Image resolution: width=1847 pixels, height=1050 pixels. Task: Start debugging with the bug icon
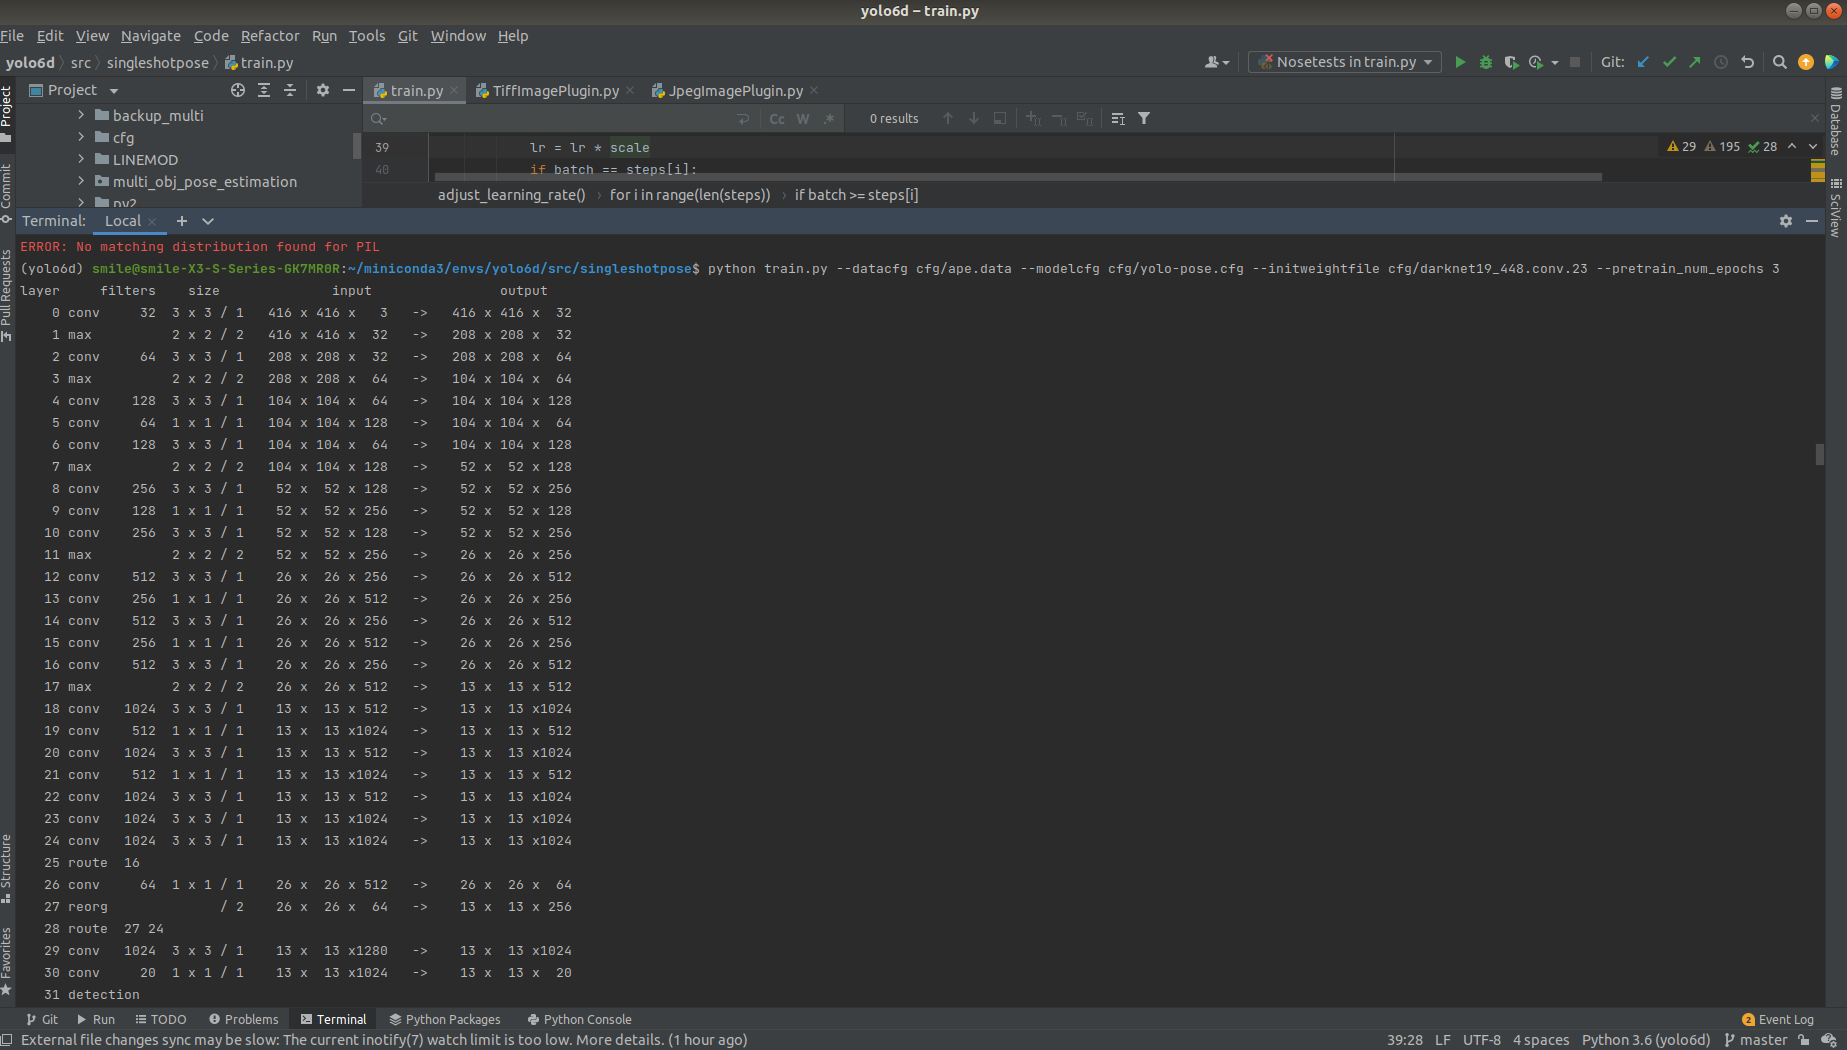pos(1486,62)
